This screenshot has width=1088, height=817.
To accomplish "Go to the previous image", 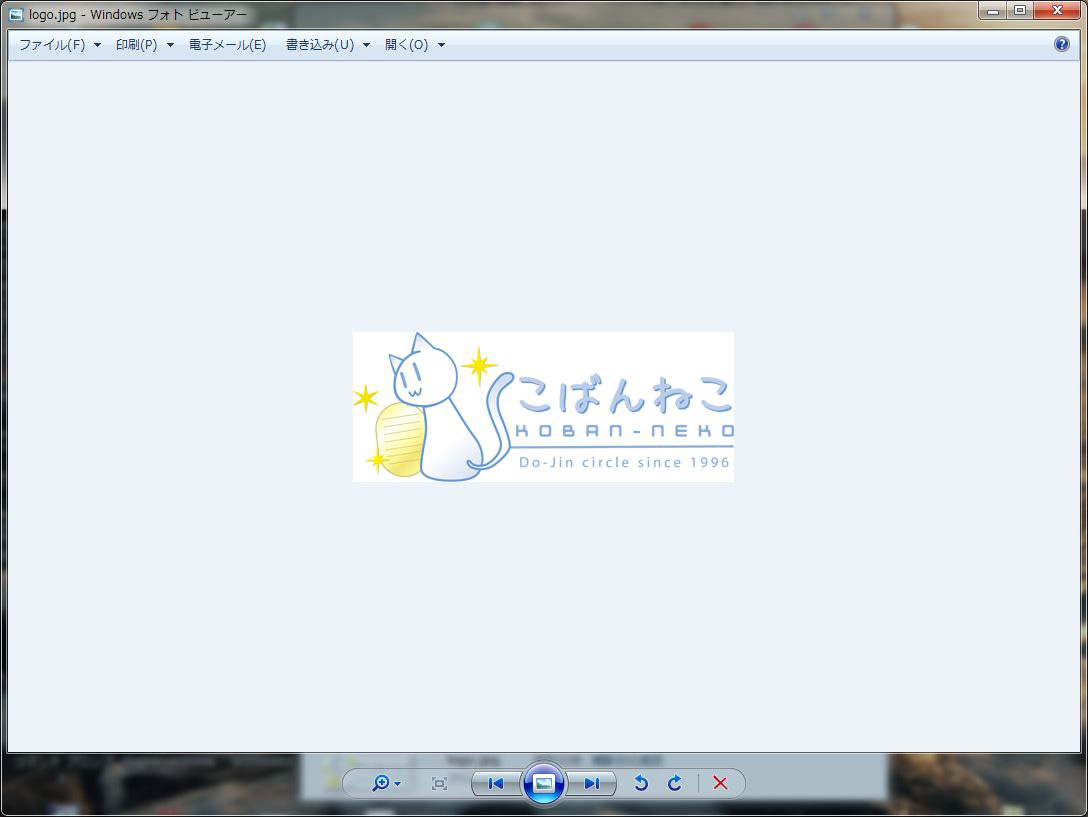I will 495,784.
